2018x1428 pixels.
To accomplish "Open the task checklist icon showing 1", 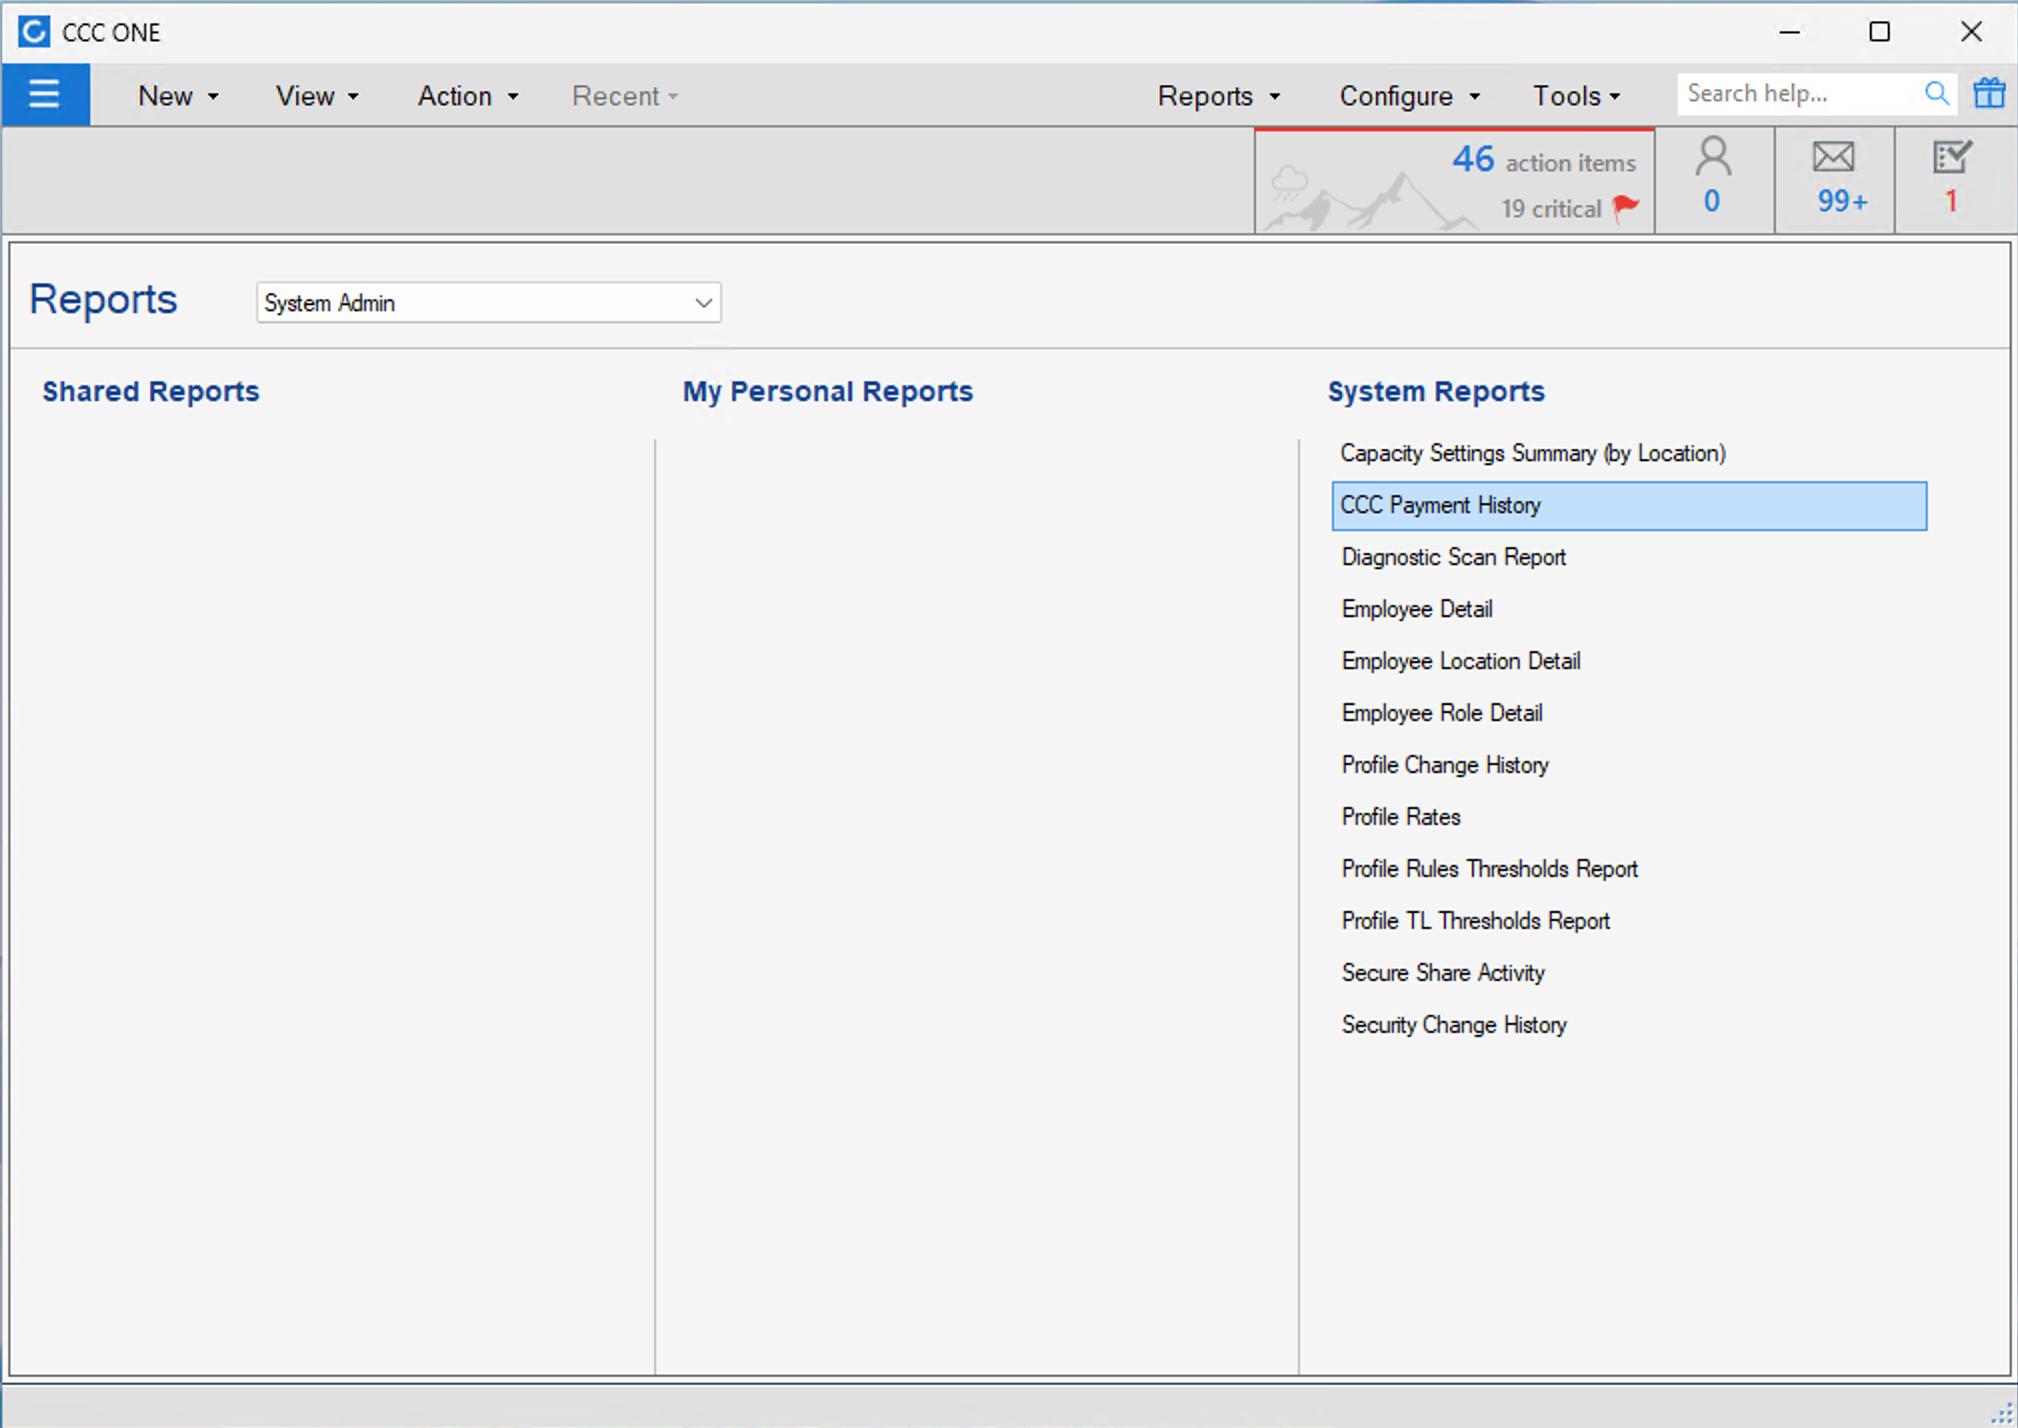I will 1952,179.
